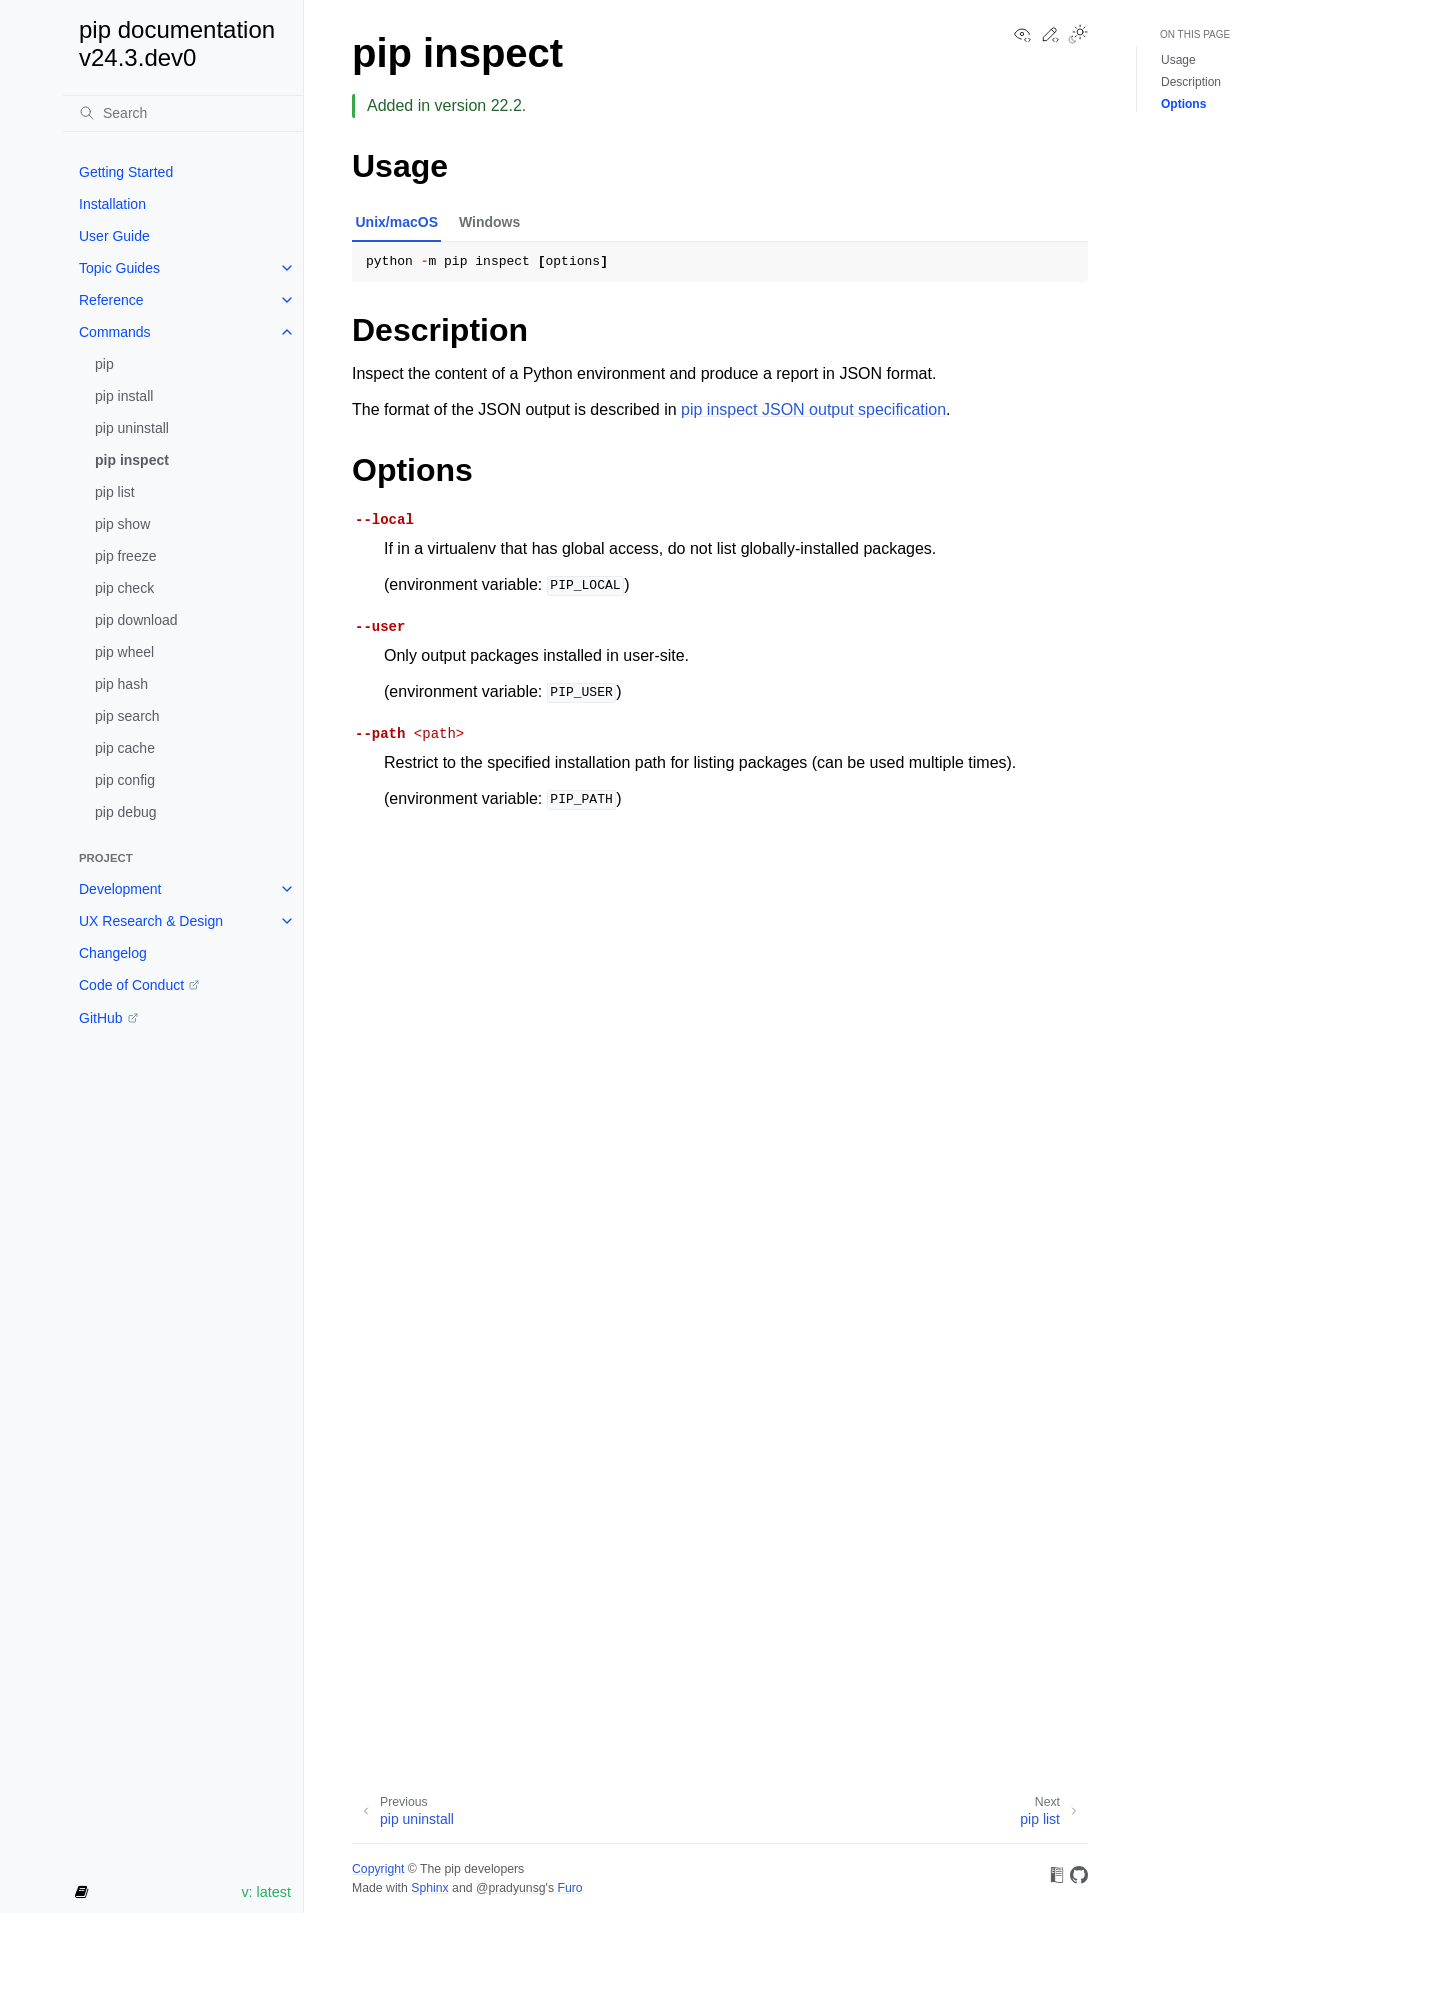Switch to the Windows tab

pyautogui.click(x=489, y=222)
